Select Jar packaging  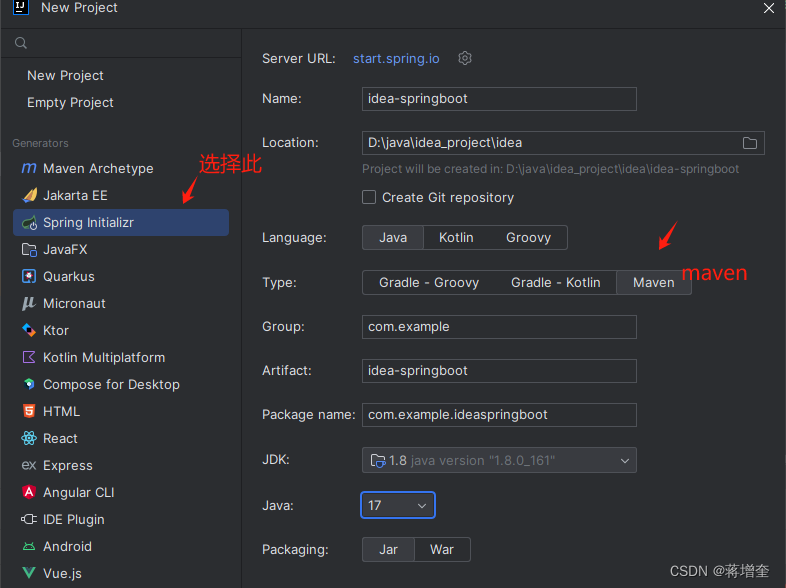[388, 549]
